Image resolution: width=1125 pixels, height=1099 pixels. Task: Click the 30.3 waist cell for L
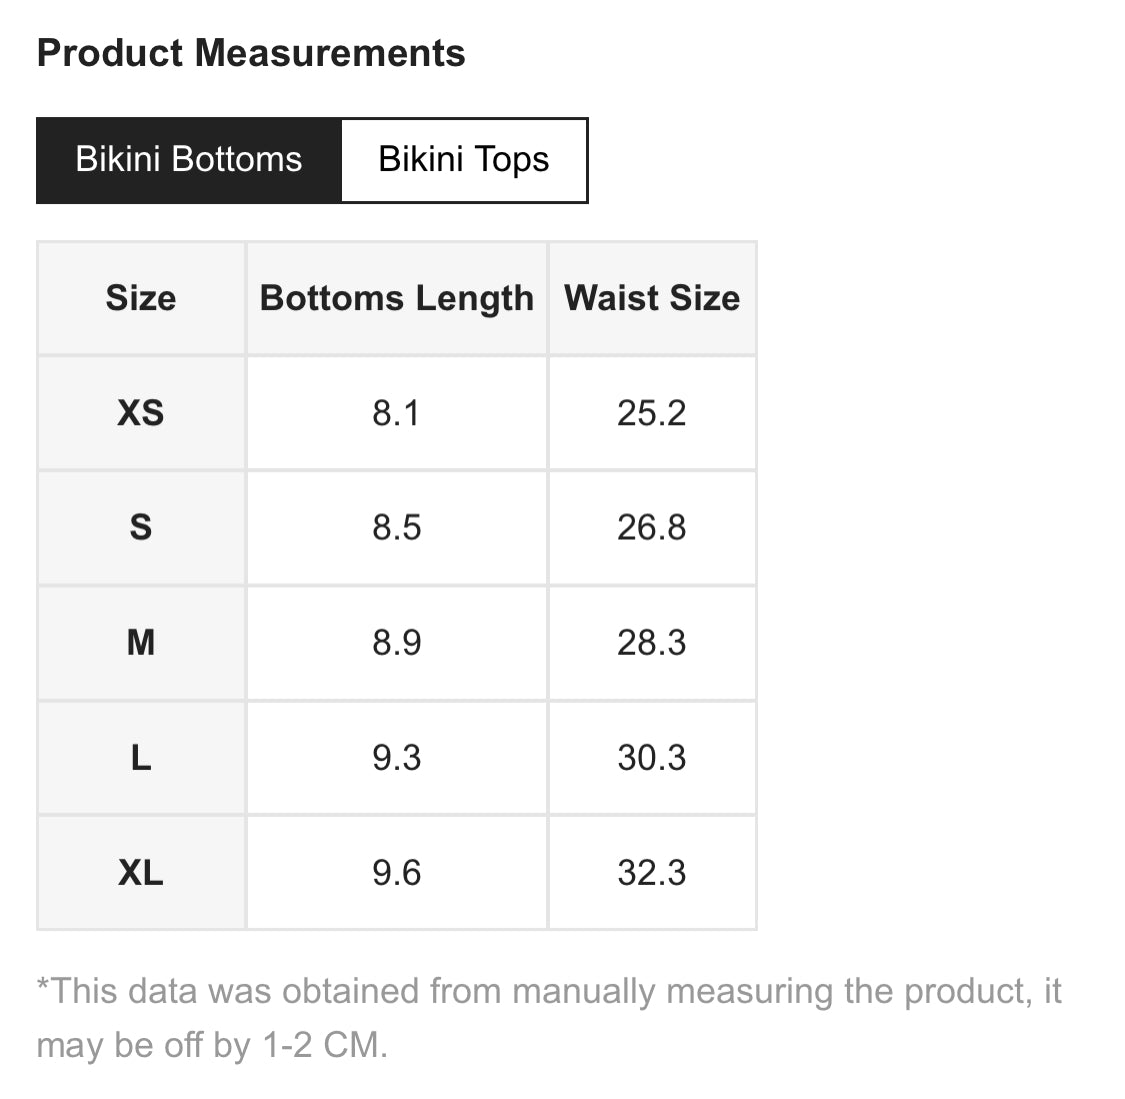coord(652,758)
